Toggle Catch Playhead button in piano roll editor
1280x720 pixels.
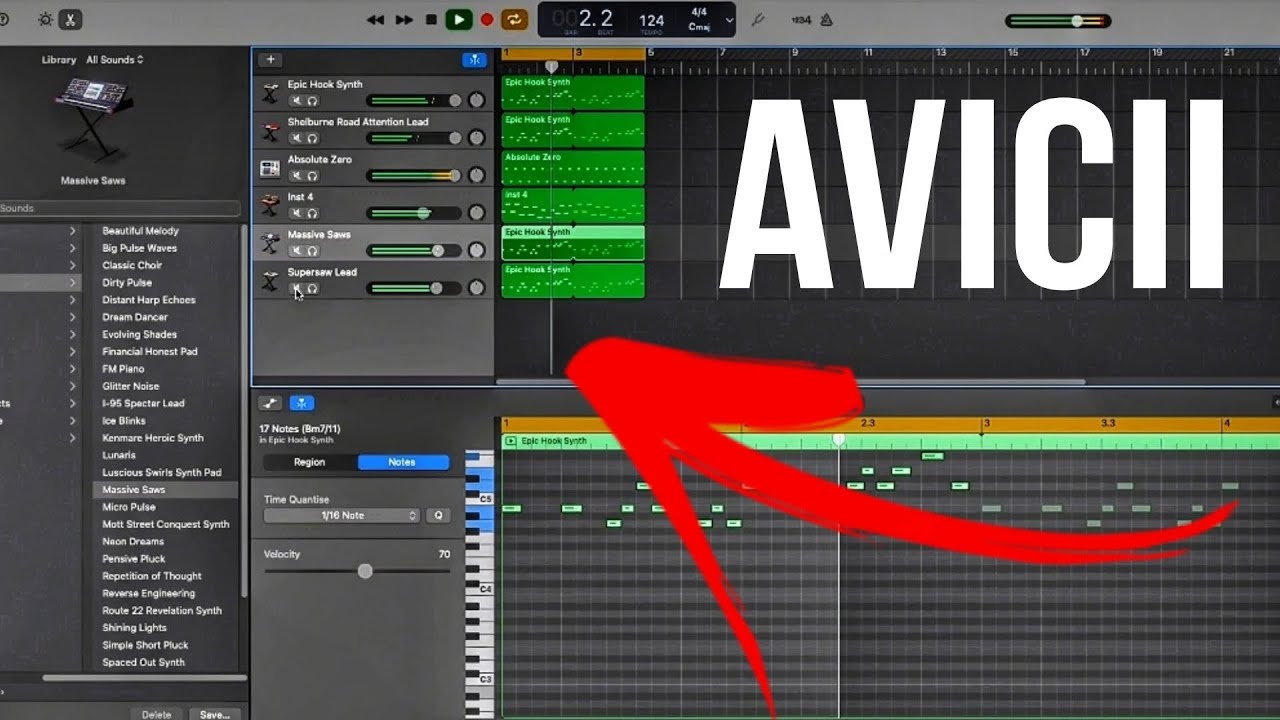[302, 403]
